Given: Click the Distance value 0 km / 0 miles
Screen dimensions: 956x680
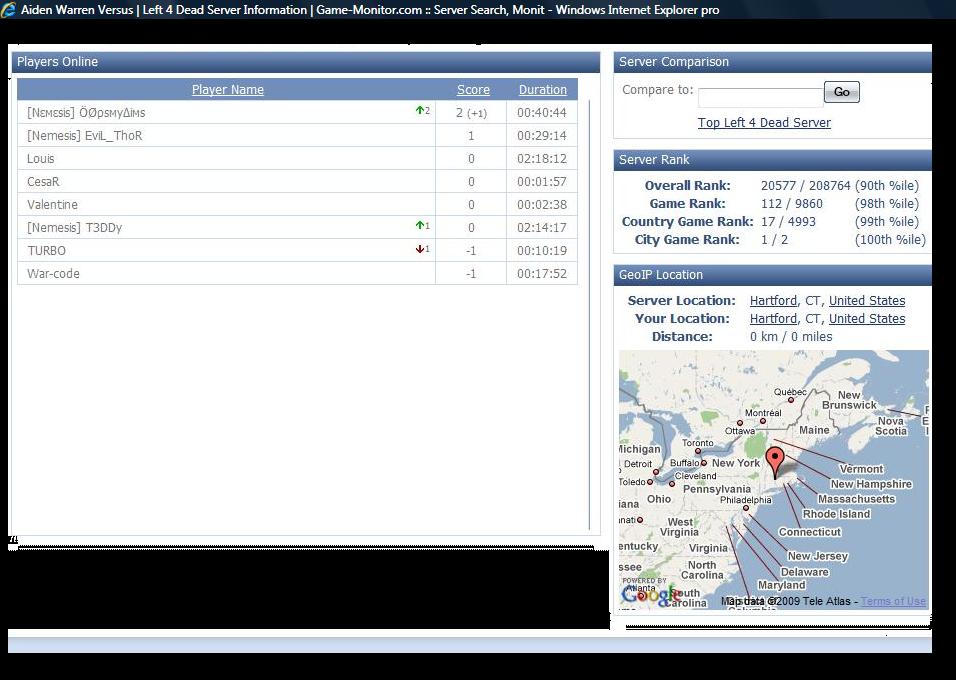Looking at the screenshot, I should click(791, 337).
